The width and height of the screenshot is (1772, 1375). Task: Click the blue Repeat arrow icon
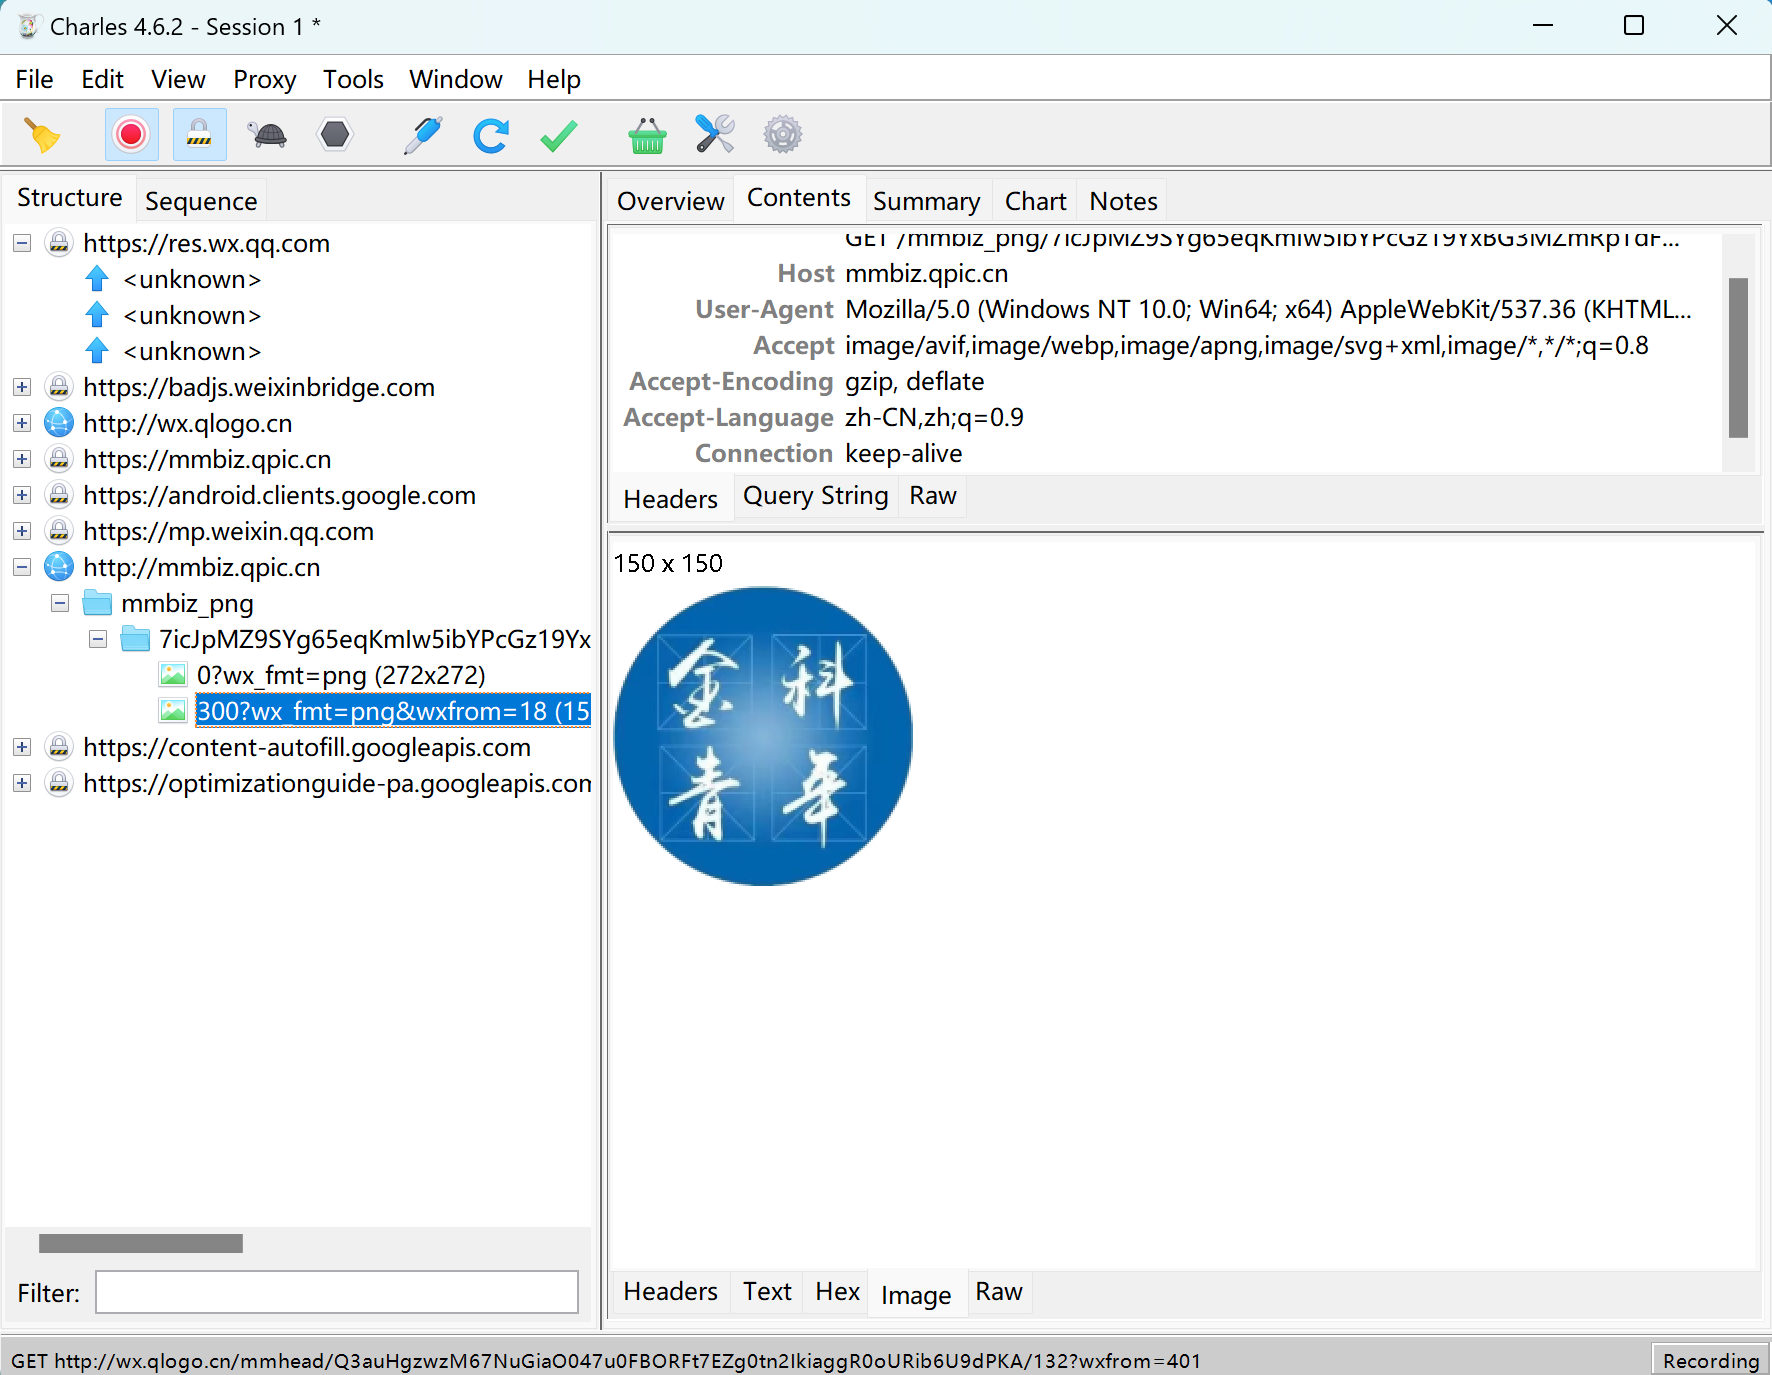pos(491,135)
